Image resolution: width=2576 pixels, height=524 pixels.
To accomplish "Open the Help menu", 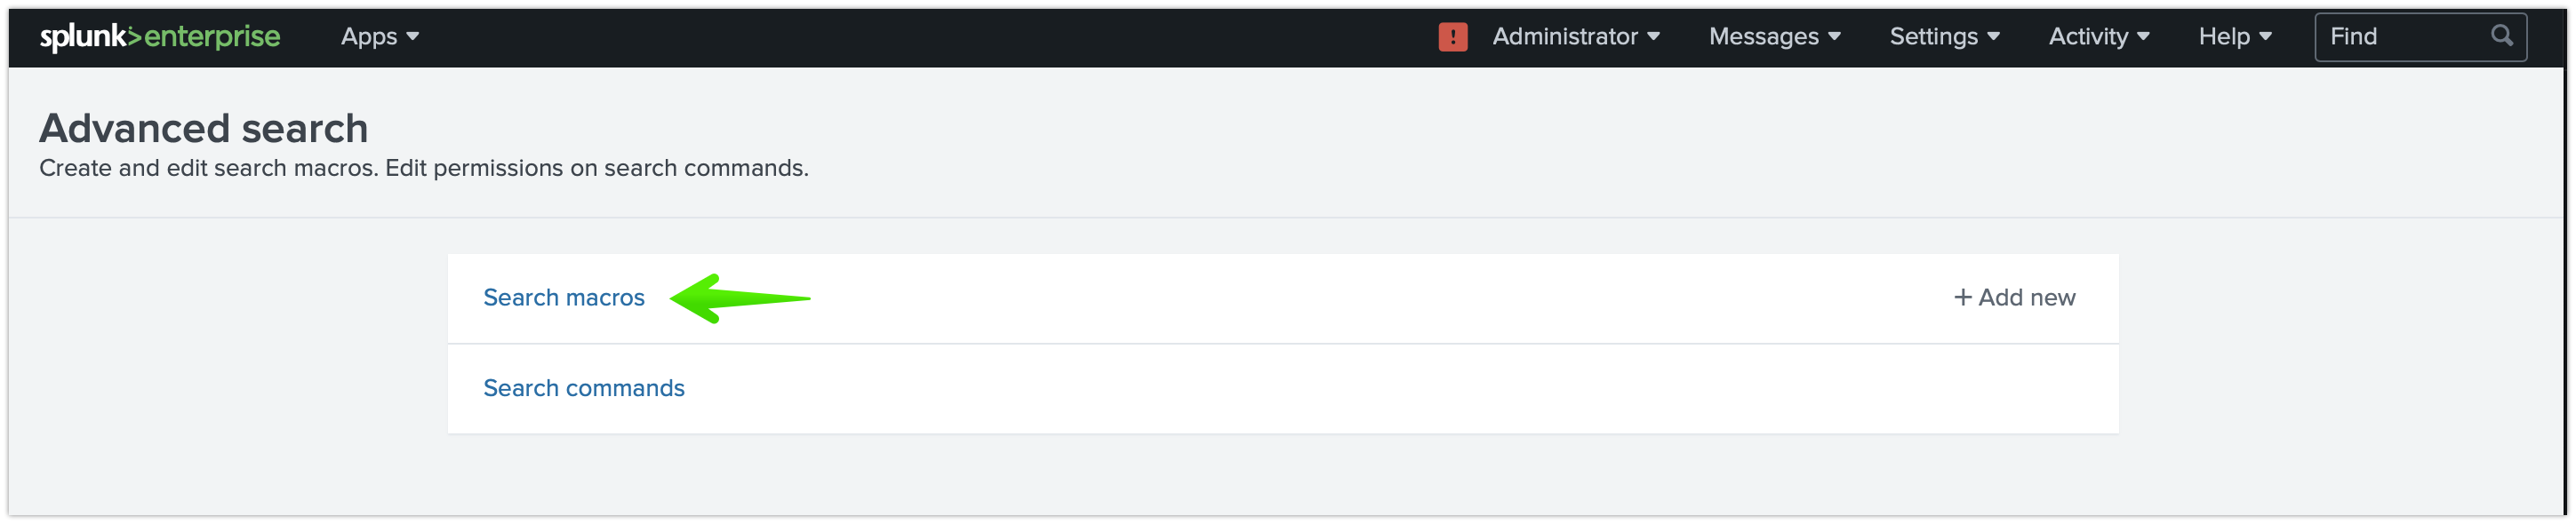I will (2235, 37).
